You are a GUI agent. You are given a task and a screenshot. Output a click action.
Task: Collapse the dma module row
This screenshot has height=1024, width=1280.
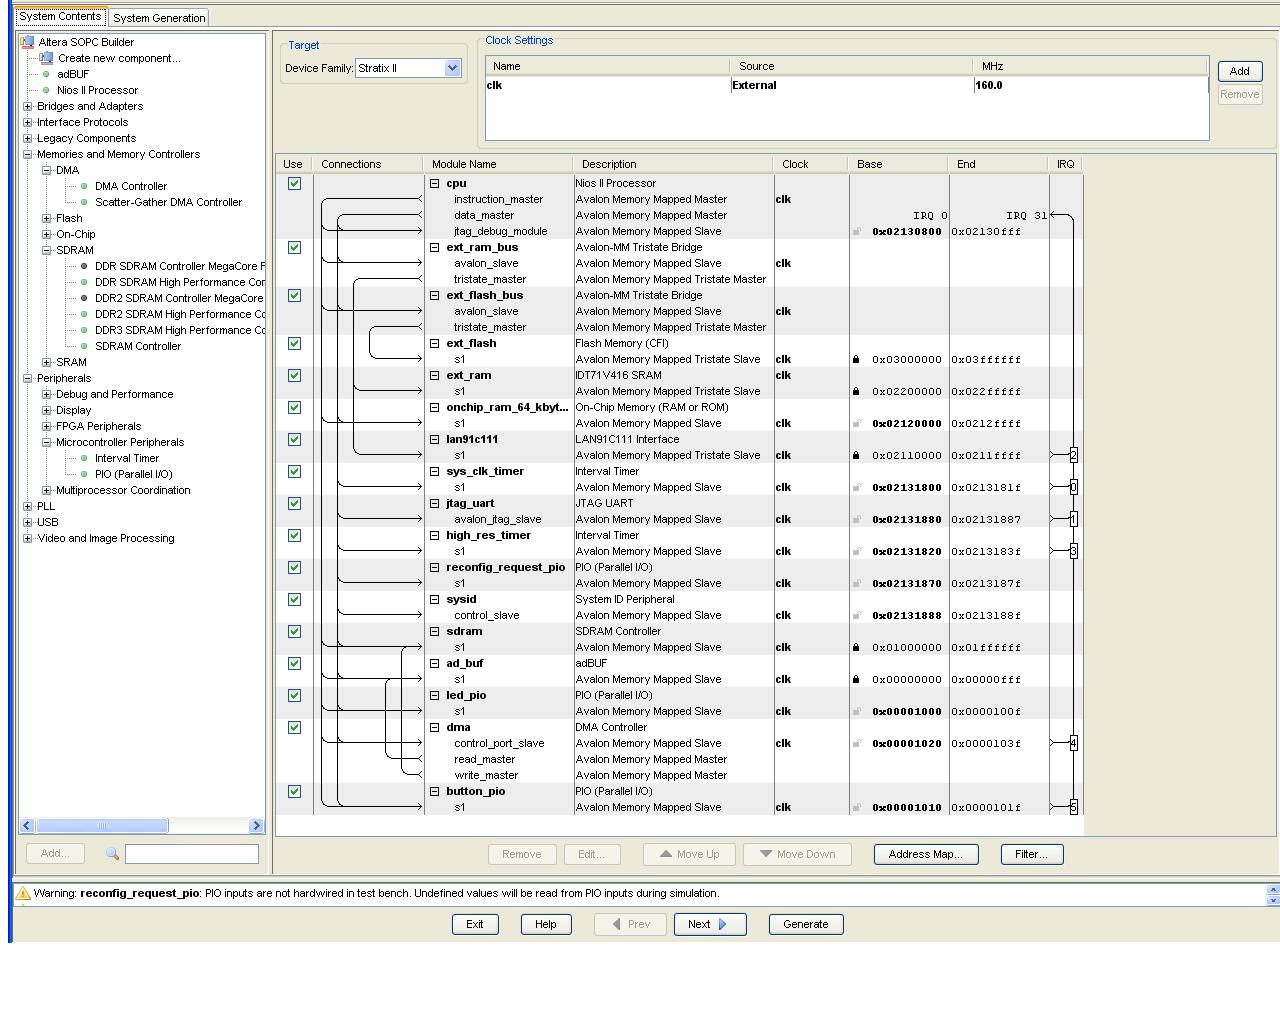(x=435, y=727)
